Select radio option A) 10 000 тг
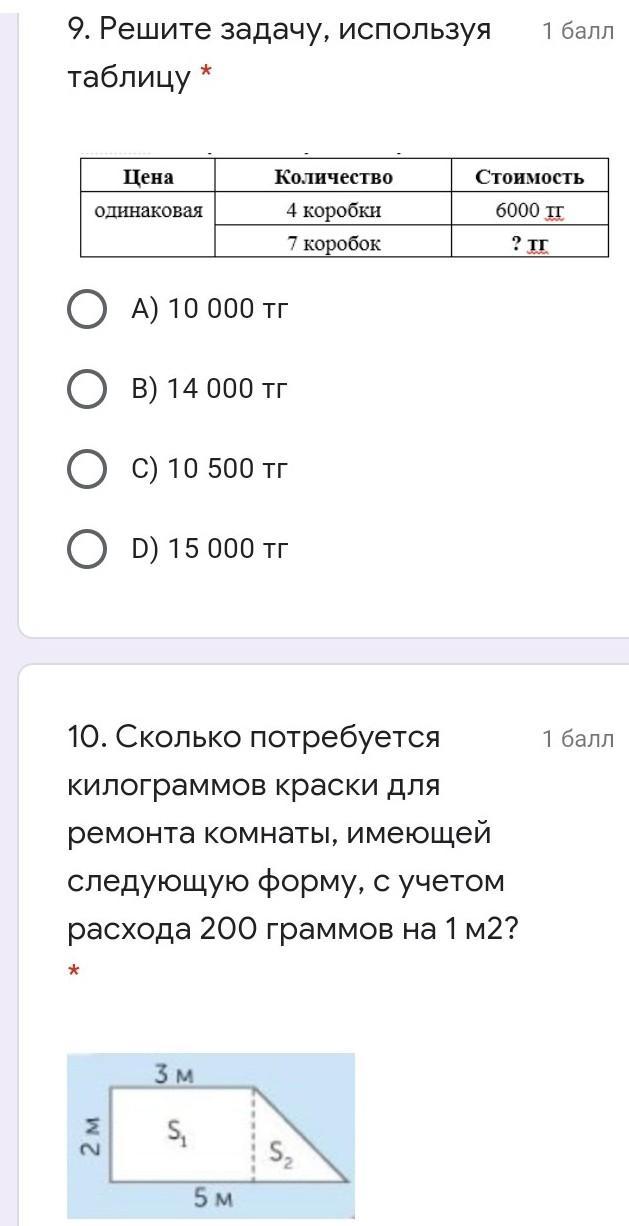 point(87,309)
